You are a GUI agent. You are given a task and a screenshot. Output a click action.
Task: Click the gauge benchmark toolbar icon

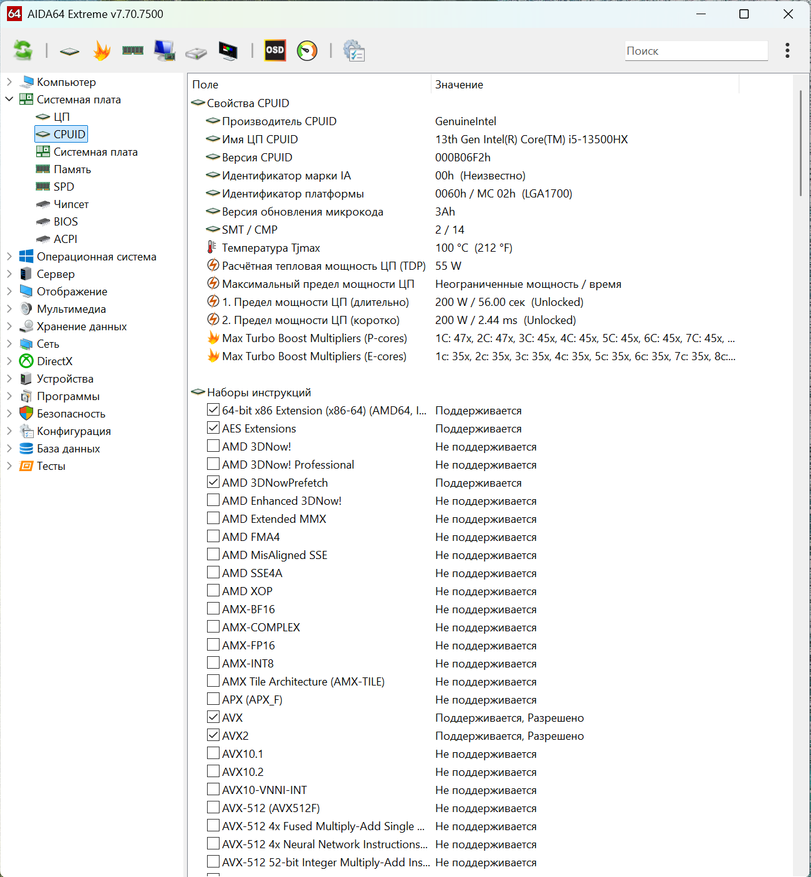point(307,51)
